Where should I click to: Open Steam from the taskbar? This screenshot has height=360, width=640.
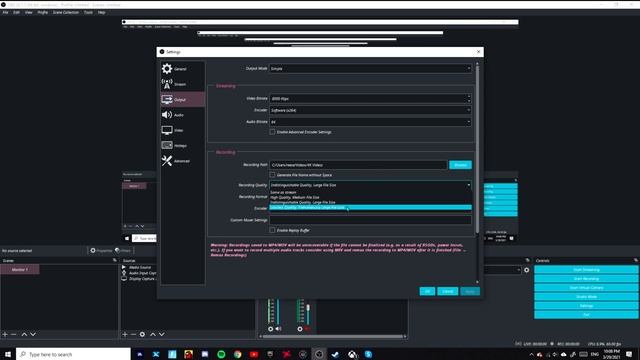pyautogui.click(x=336, y=354)
